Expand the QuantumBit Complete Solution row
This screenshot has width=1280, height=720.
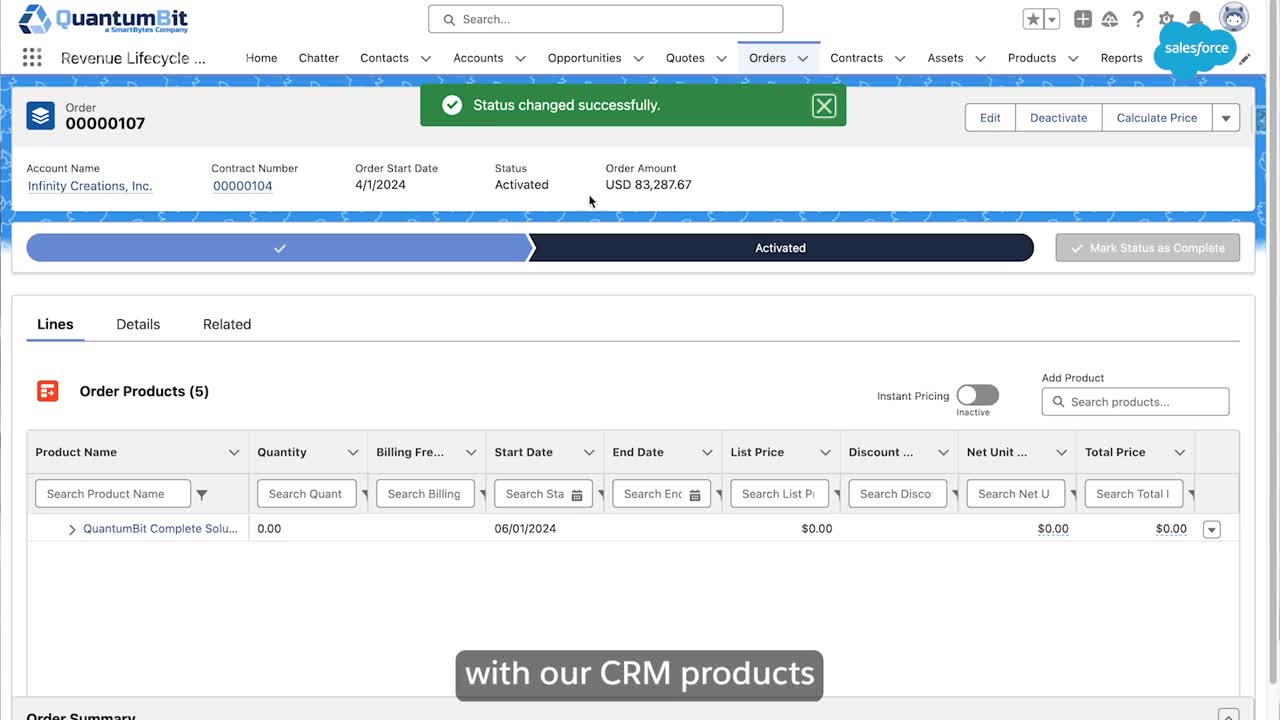pos(72,529)
